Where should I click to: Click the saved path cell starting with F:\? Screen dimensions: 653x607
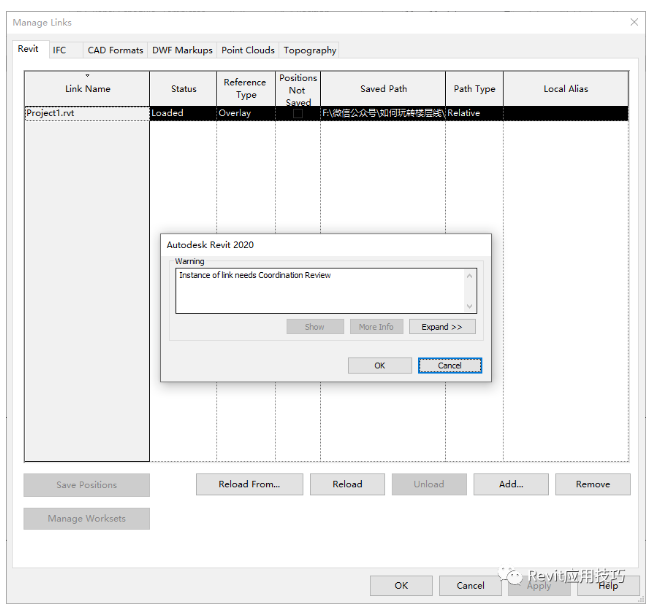[383, 113]
